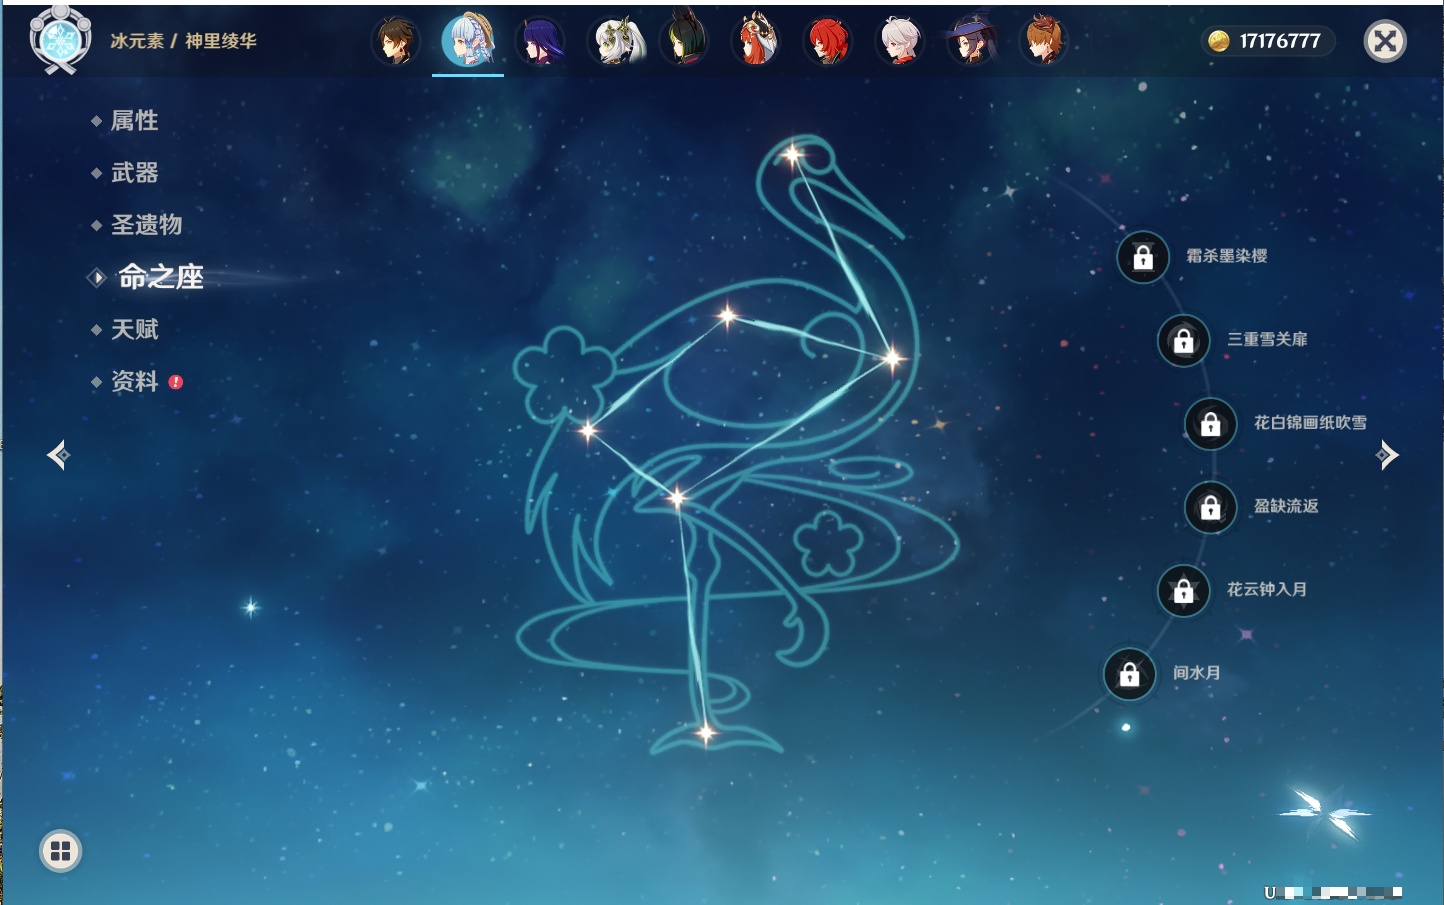Click the Mora balance 17176777
This screenshot has width=1444, height=905.
tap(1280, 41)
